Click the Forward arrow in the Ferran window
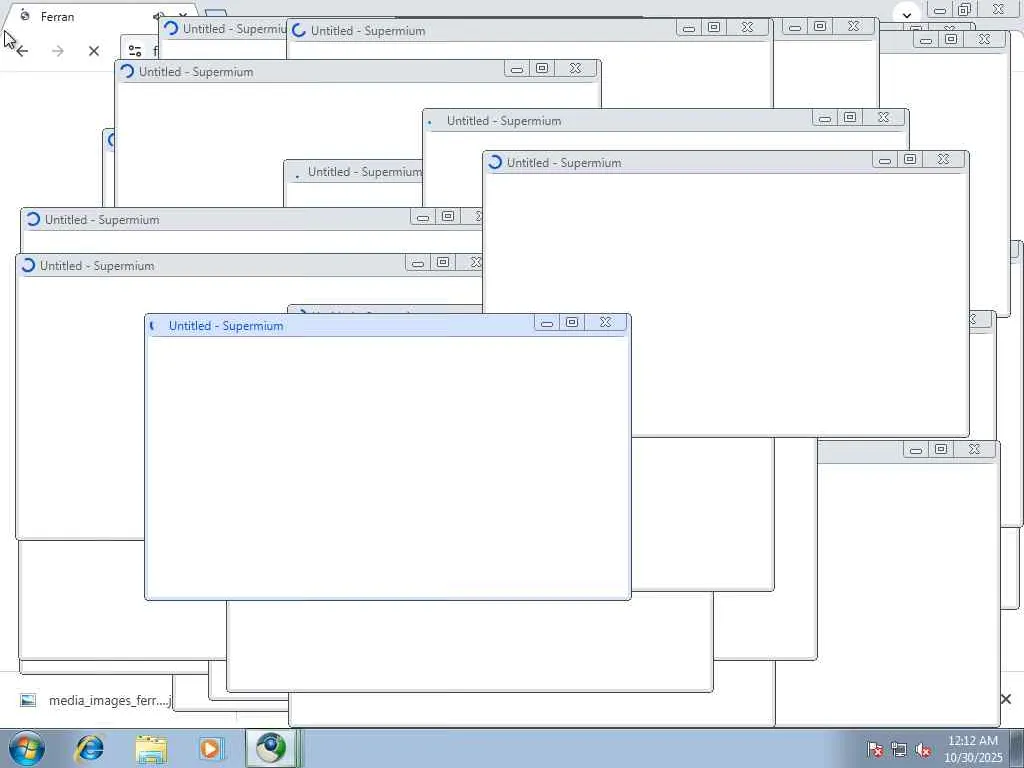 tap(58, 51)
